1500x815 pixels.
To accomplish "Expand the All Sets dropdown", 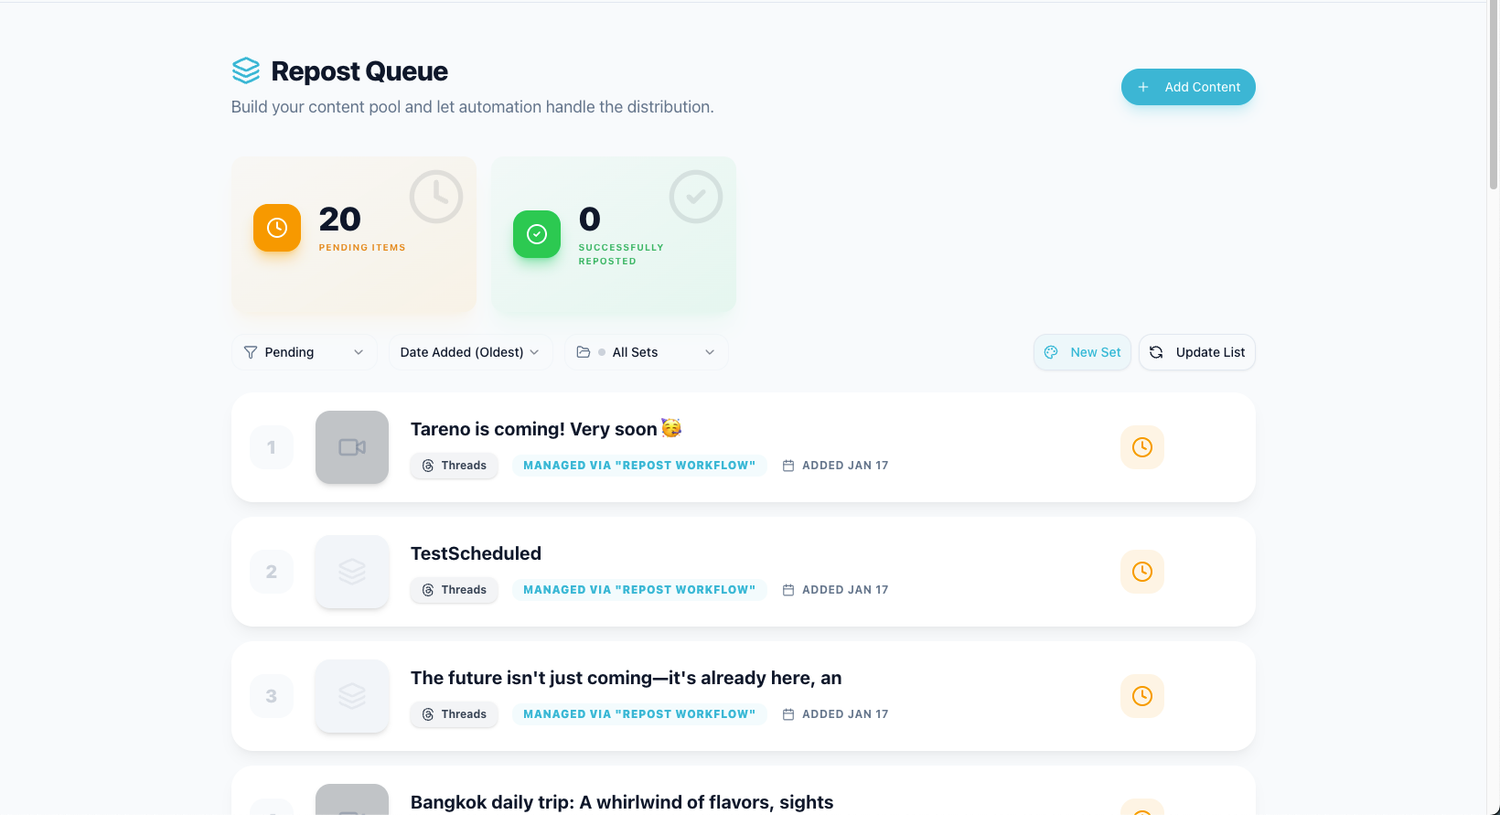I will pos(646,352).
